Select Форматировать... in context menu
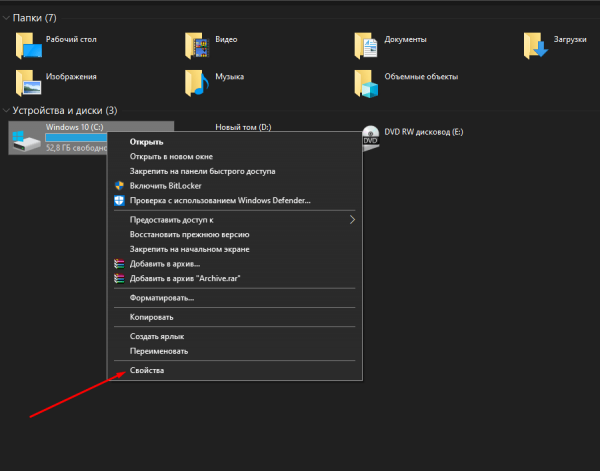 click(x=234, y=298)
